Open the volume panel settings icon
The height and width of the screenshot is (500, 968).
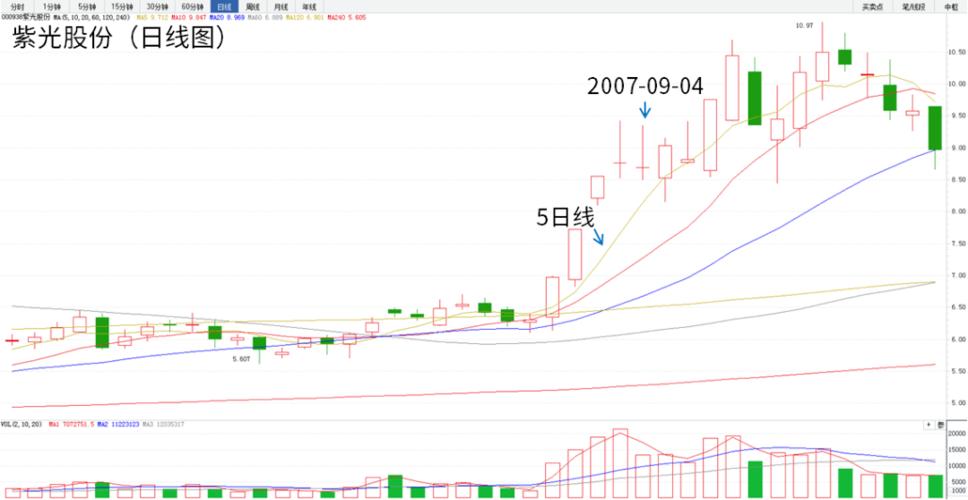coord(940,425)
